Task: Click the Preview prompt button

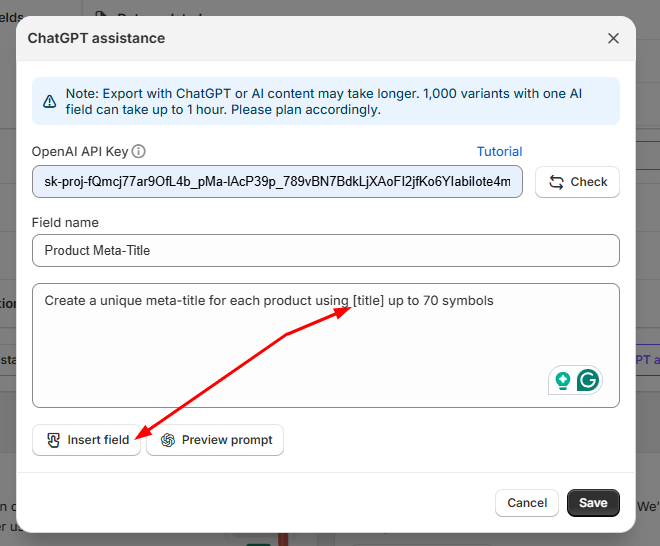Action: point(215,440)
